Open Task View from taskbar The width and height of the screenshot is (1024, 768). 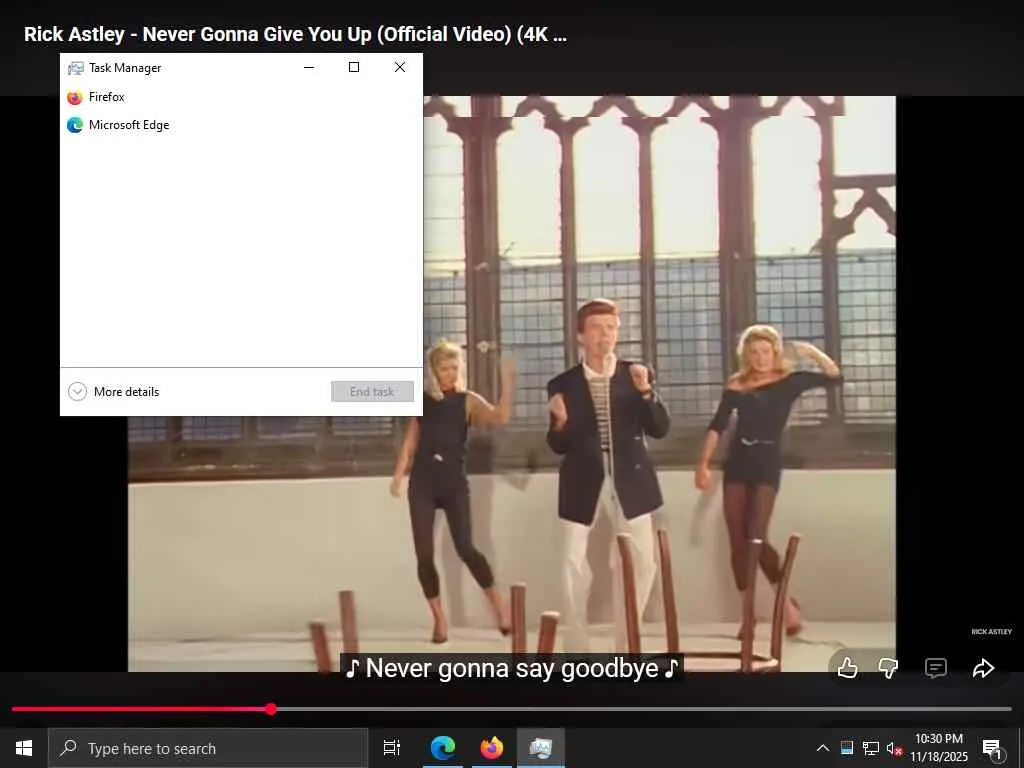pos(392,748)
